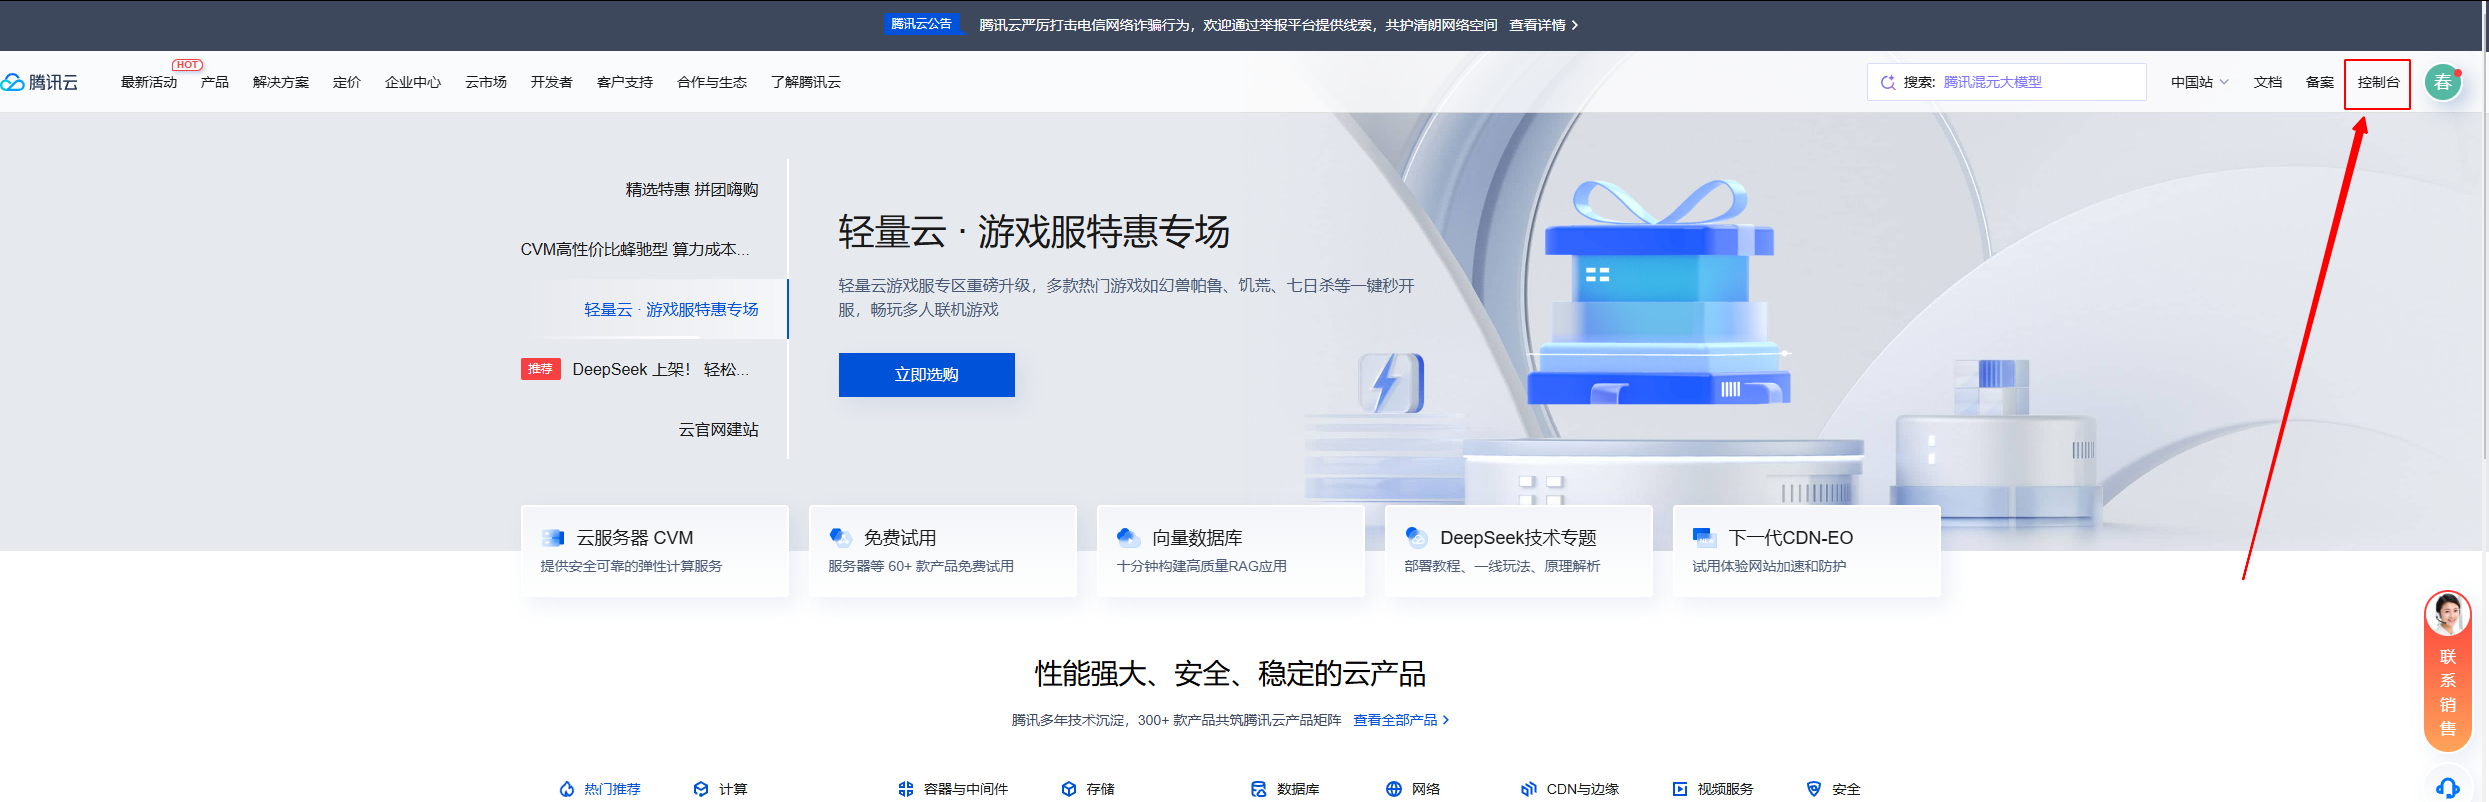Click text 提供安全可靠的弹性计算服务
Image resolution: width=2489 pixels, height=802 pixels.
[x=631, y=566]
